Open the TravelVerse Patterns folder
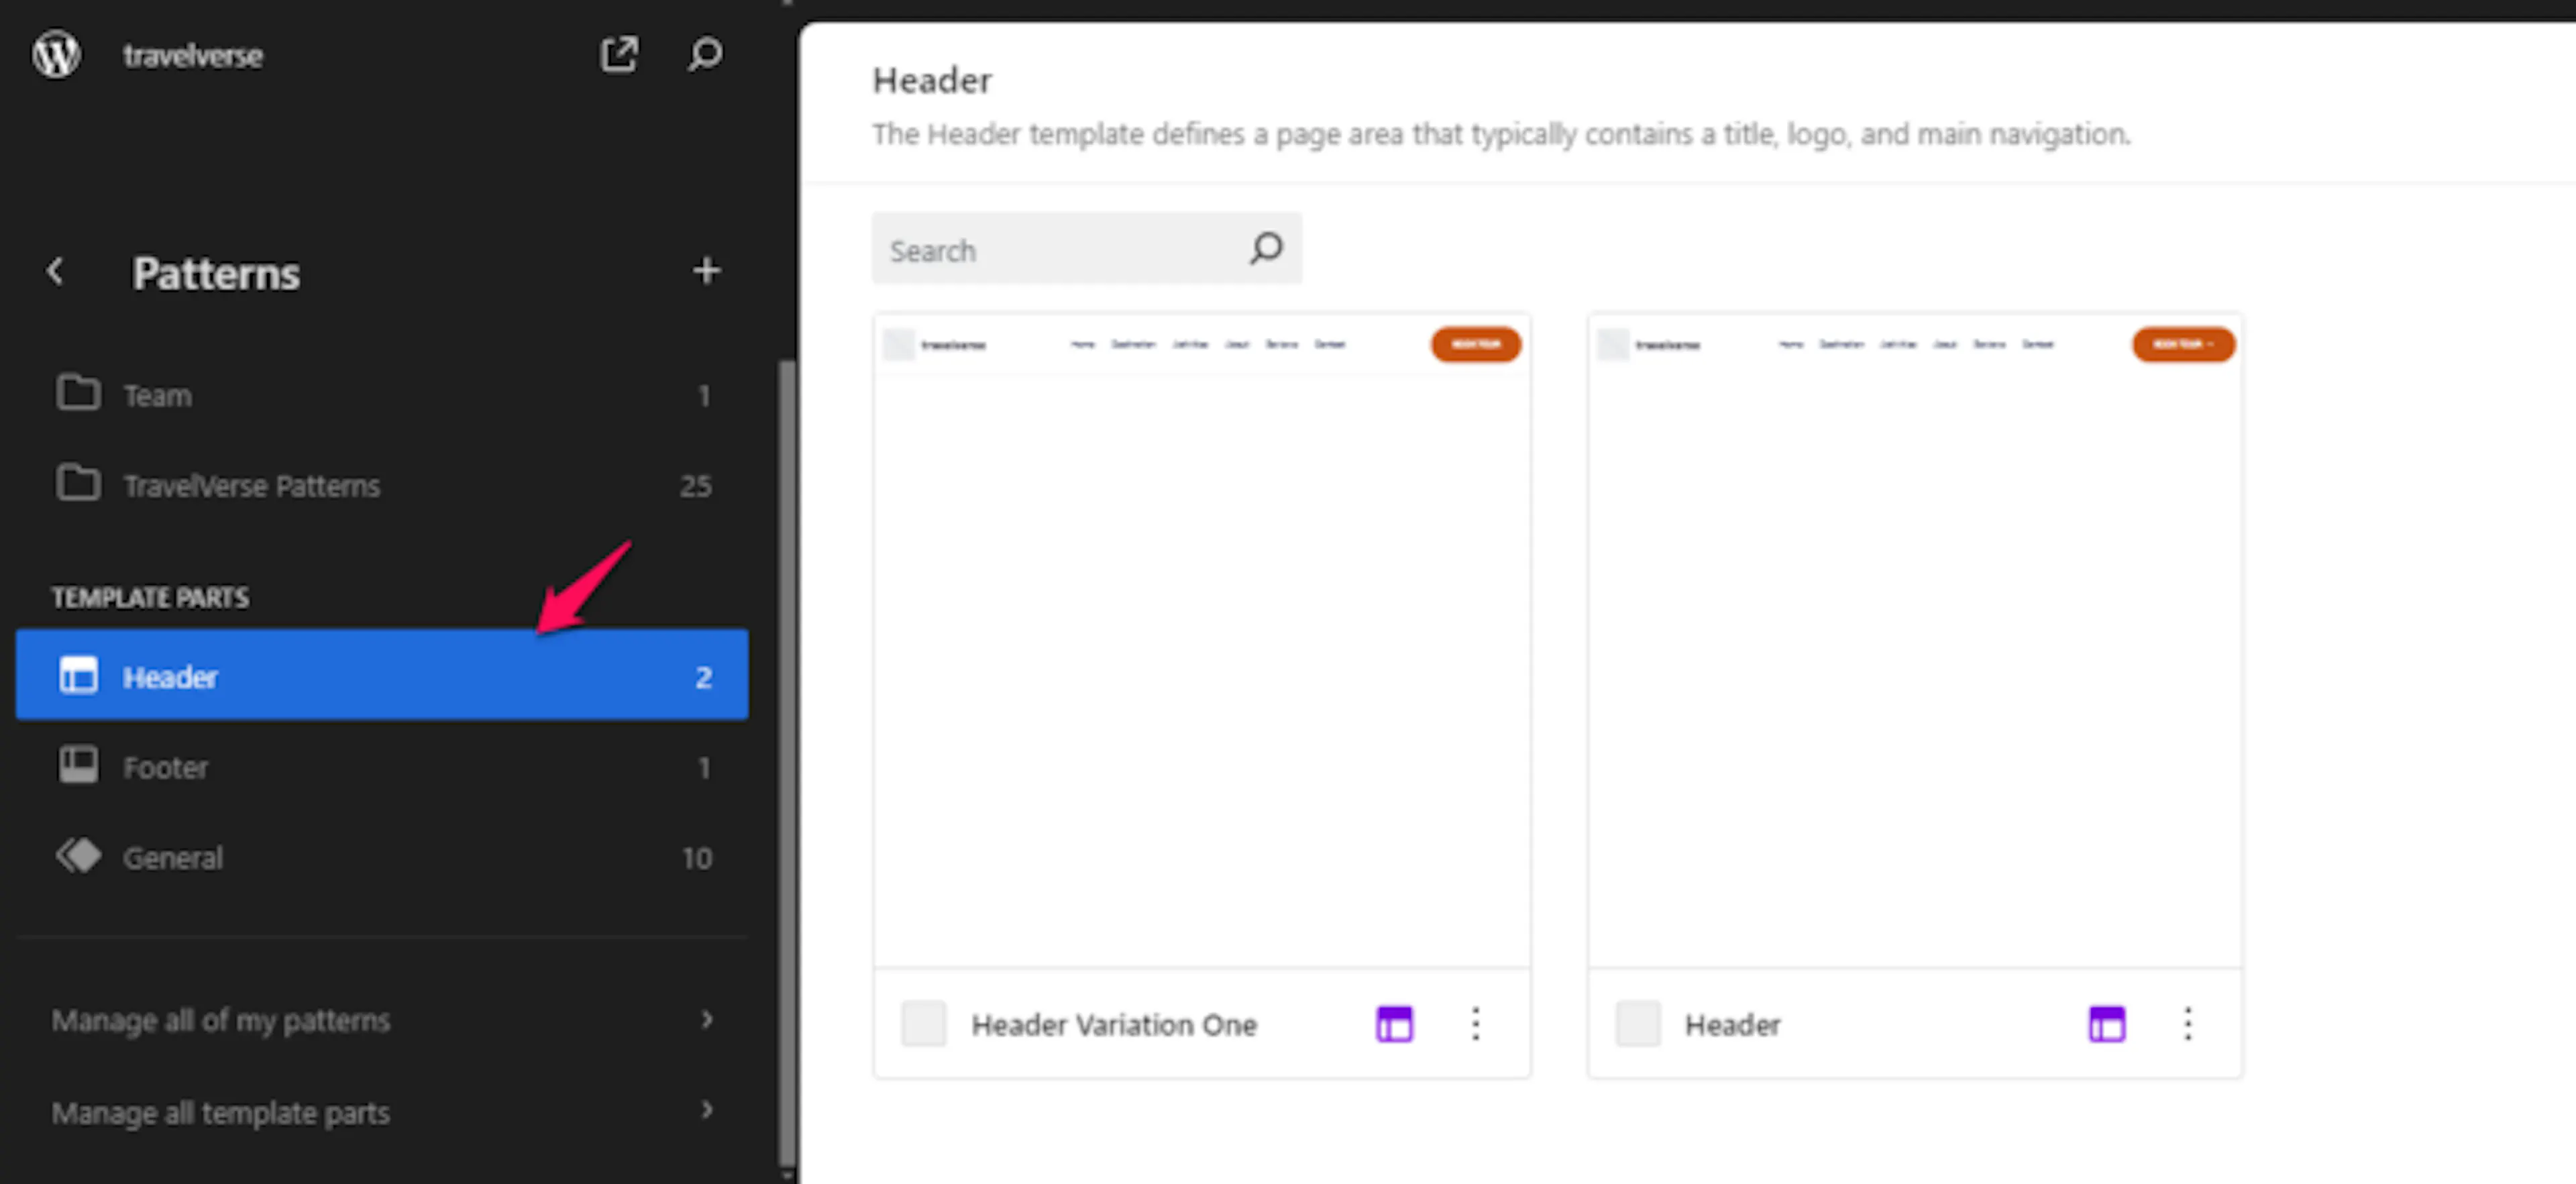2576x1184 pixels. click(382, 485)
